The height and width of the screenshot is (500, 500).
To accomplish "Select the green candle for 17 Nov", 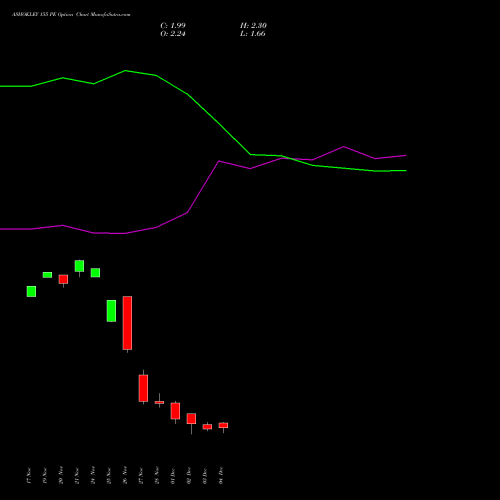I will tap(31, 291).
